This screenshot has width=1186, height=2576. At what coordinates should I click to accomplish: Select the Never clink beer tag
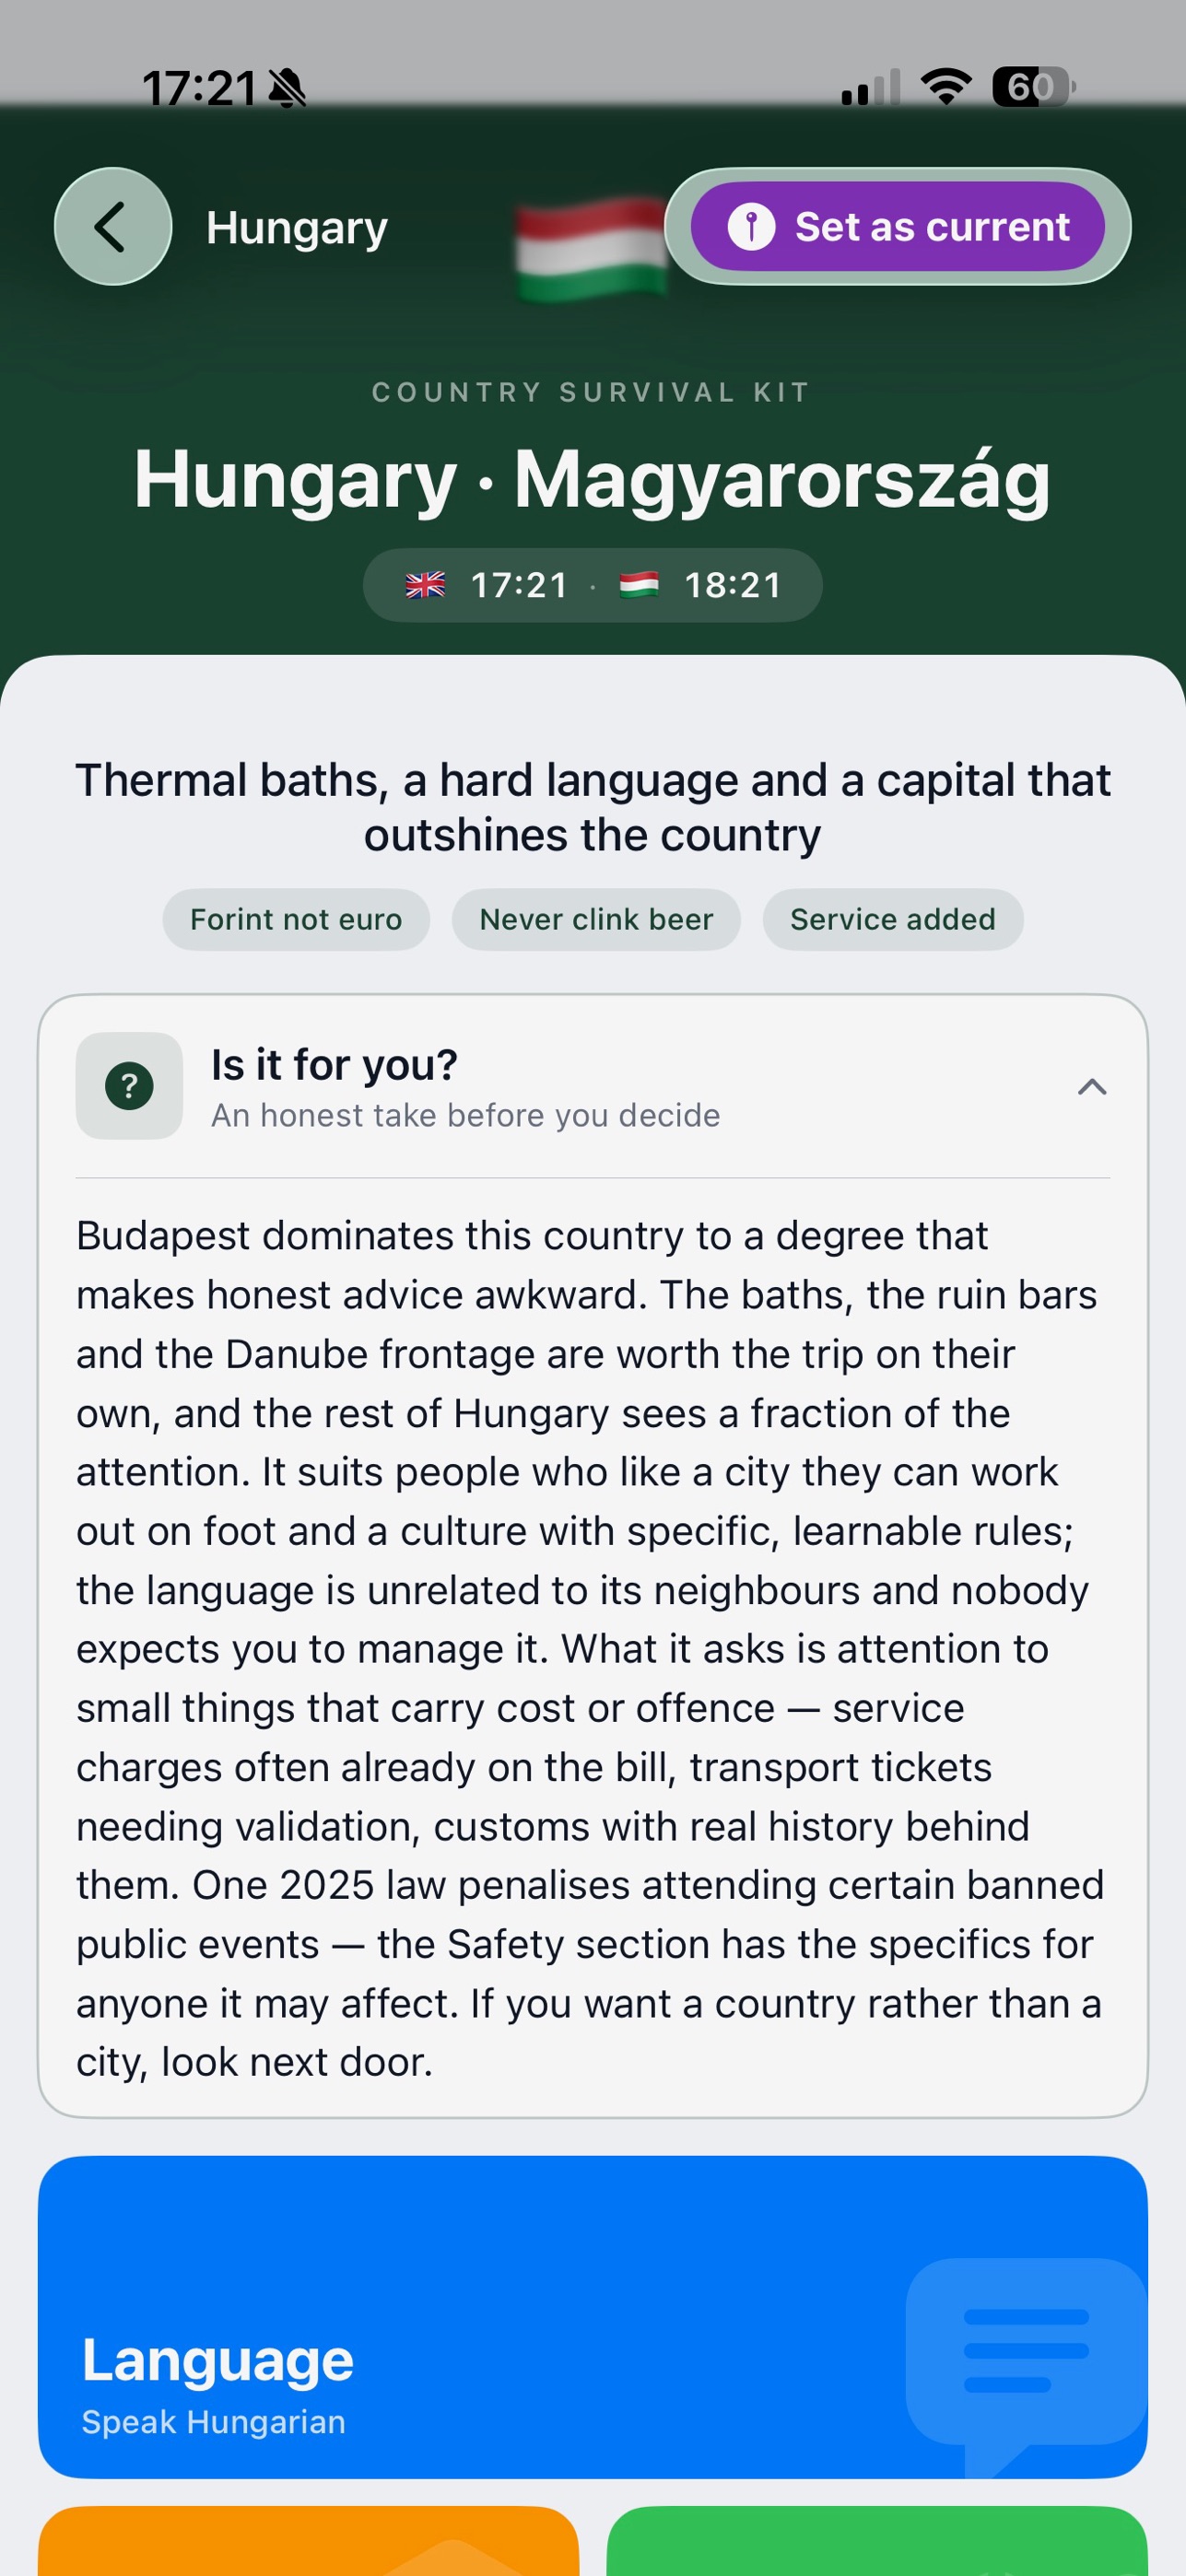point(596,919)
